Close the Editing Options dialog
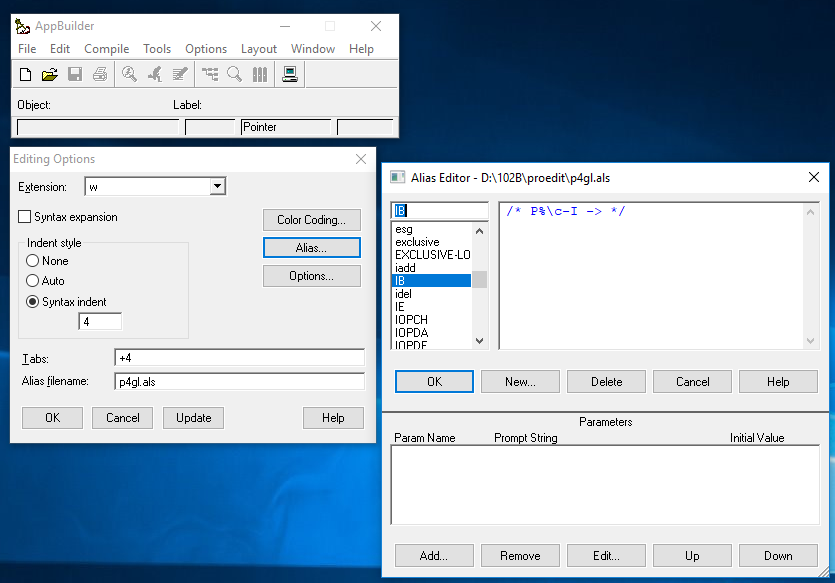This screenshot has width=835, height=583. (361, 159)
